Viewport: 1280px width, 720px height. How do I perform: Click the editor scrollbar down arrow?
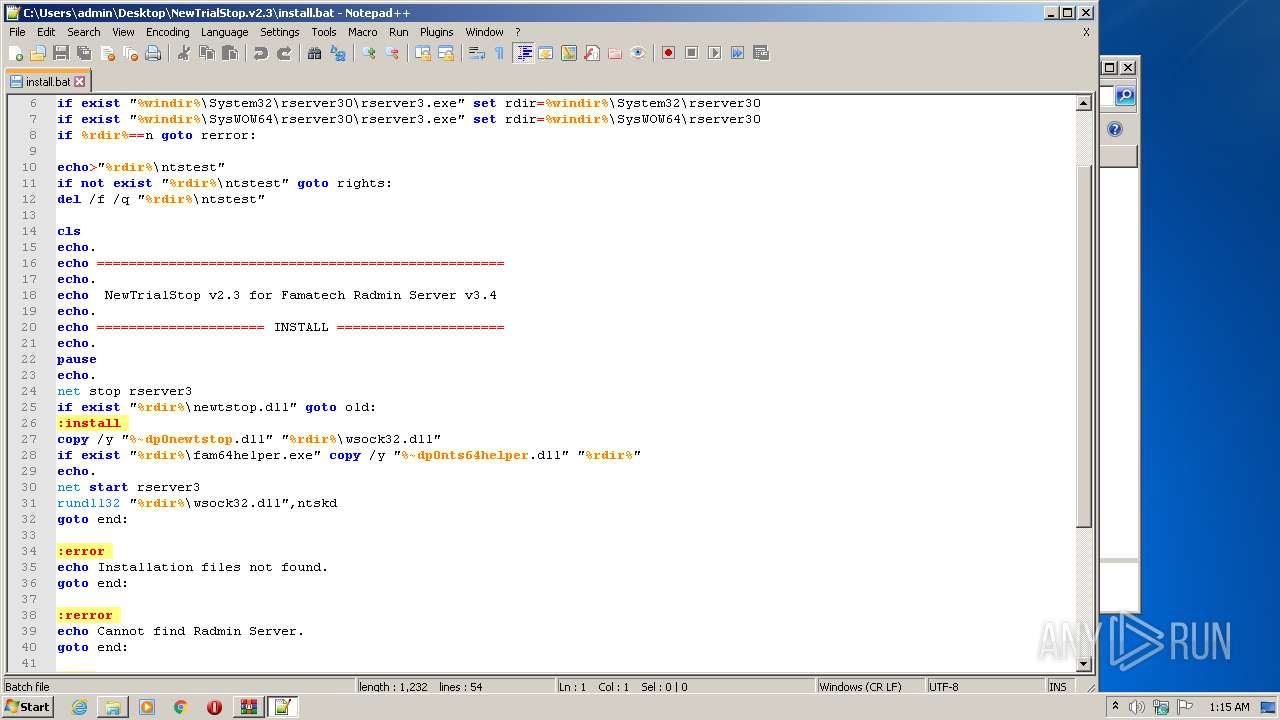click(x=1083, y=663)
